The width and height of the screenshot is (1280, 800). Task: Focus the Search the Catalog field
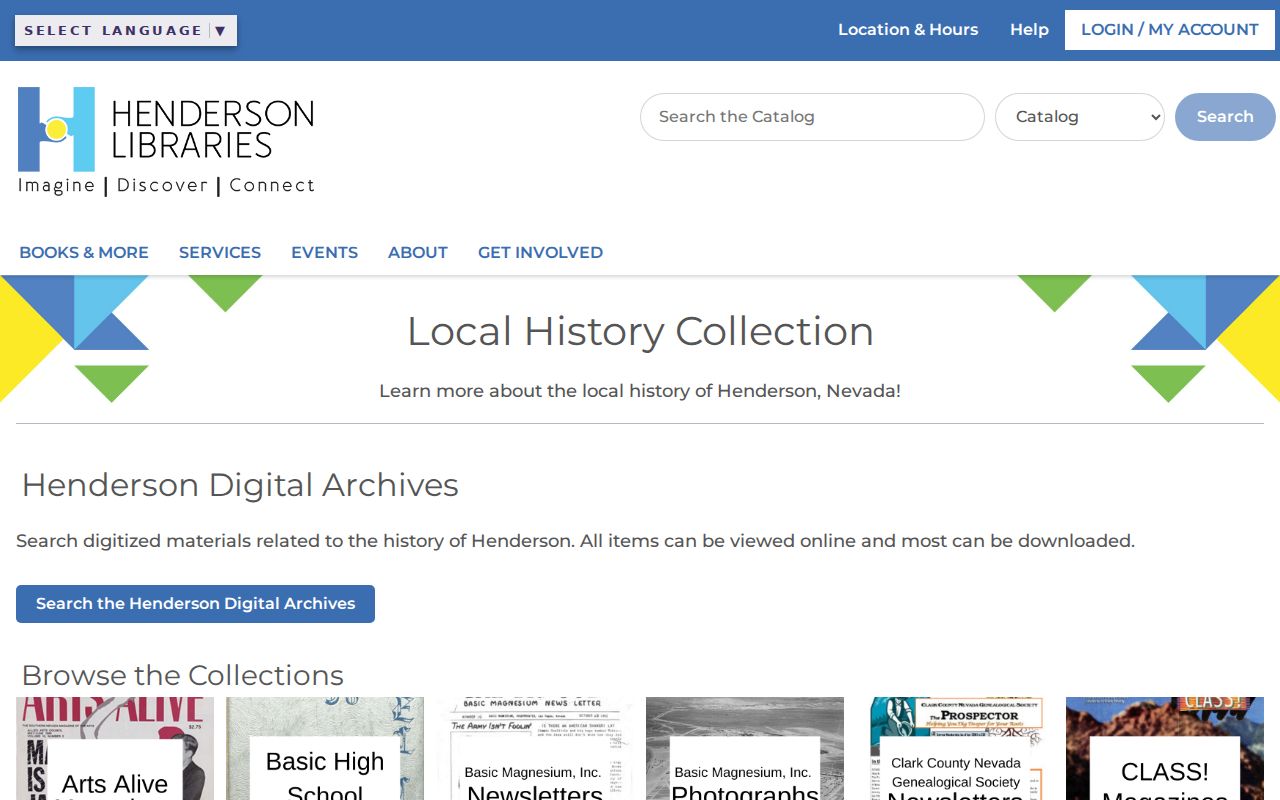812,117
